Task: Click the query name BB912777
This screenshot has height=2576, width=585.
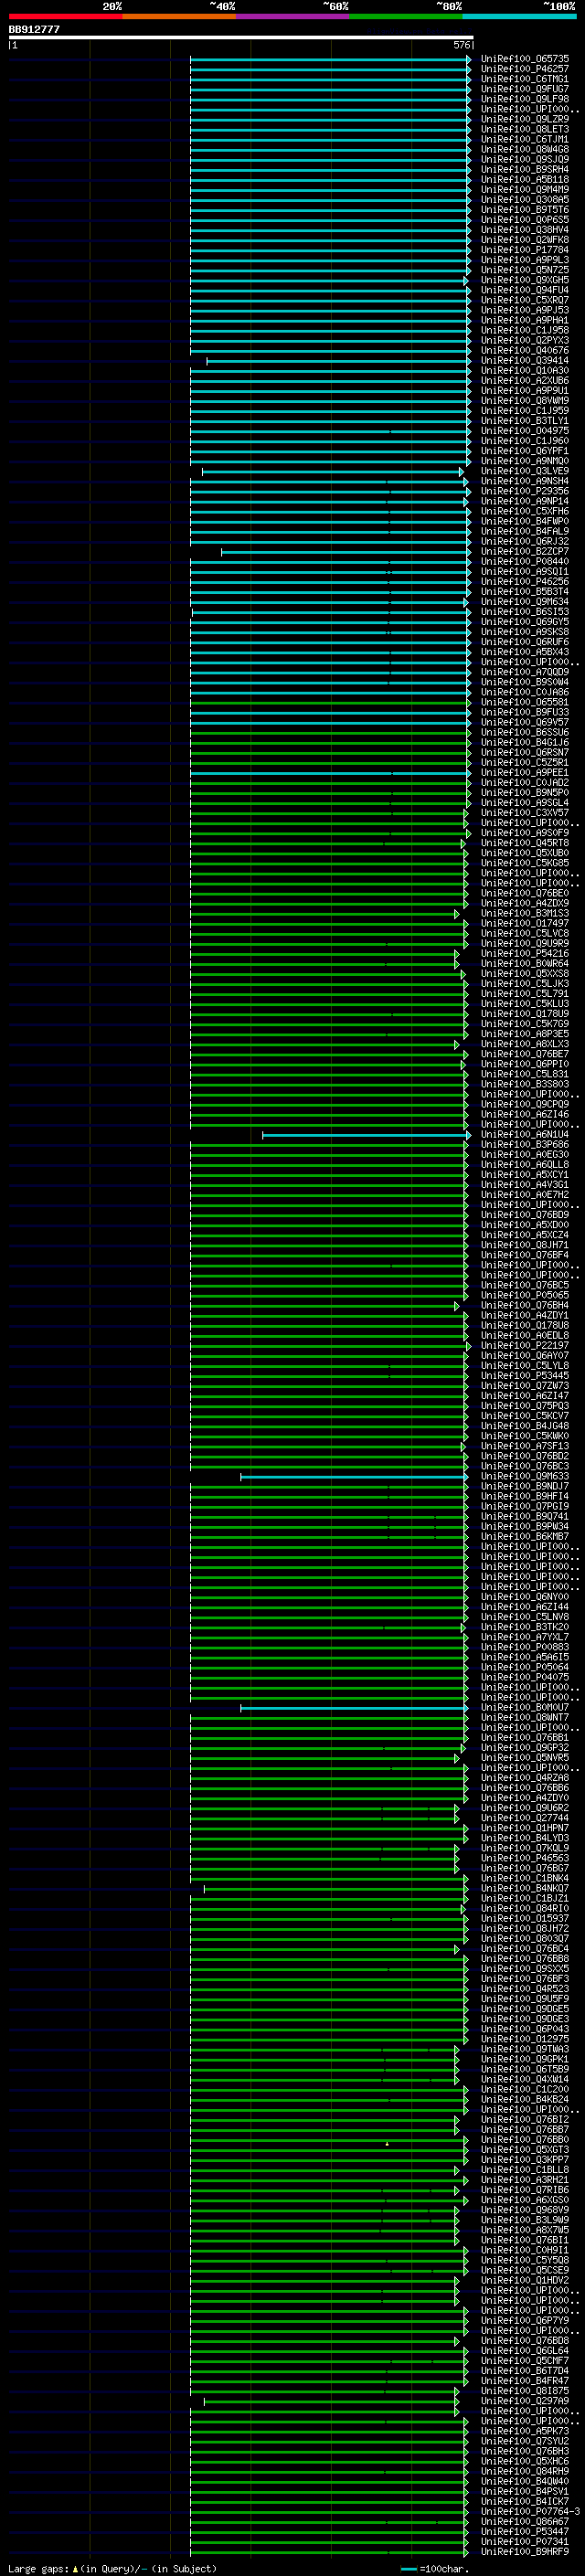Action: click(34, 29)
